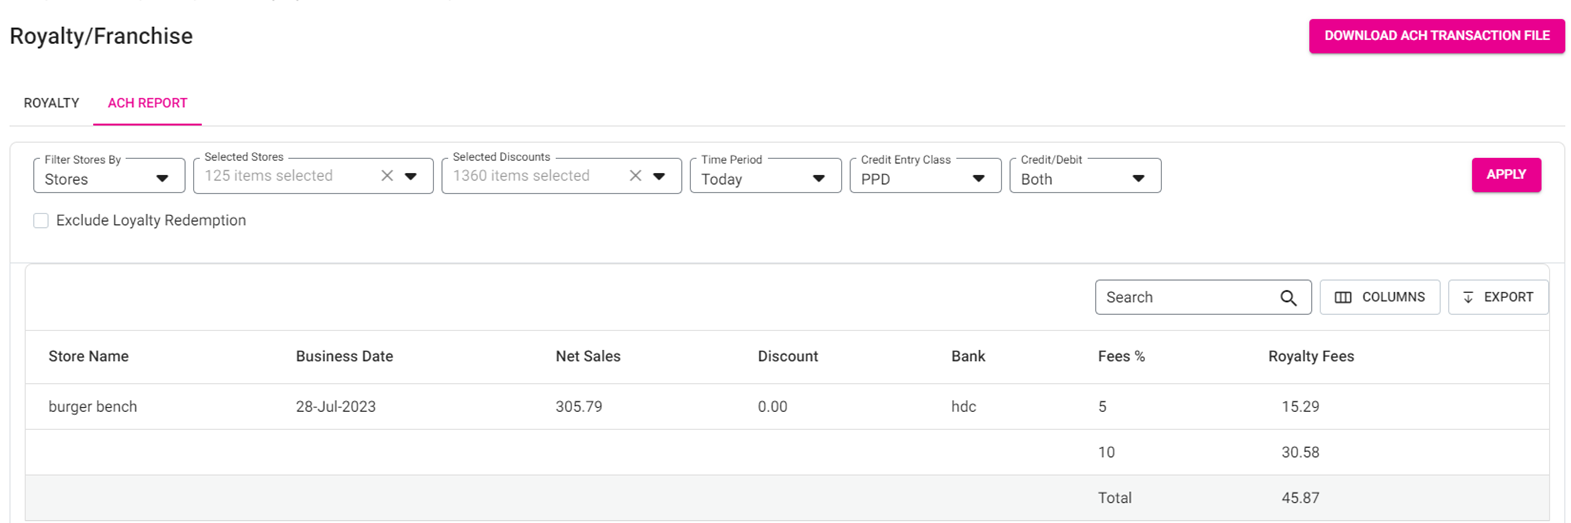Expand the Time Period dropdown
1571x523 pixels.
coord(765,179)
